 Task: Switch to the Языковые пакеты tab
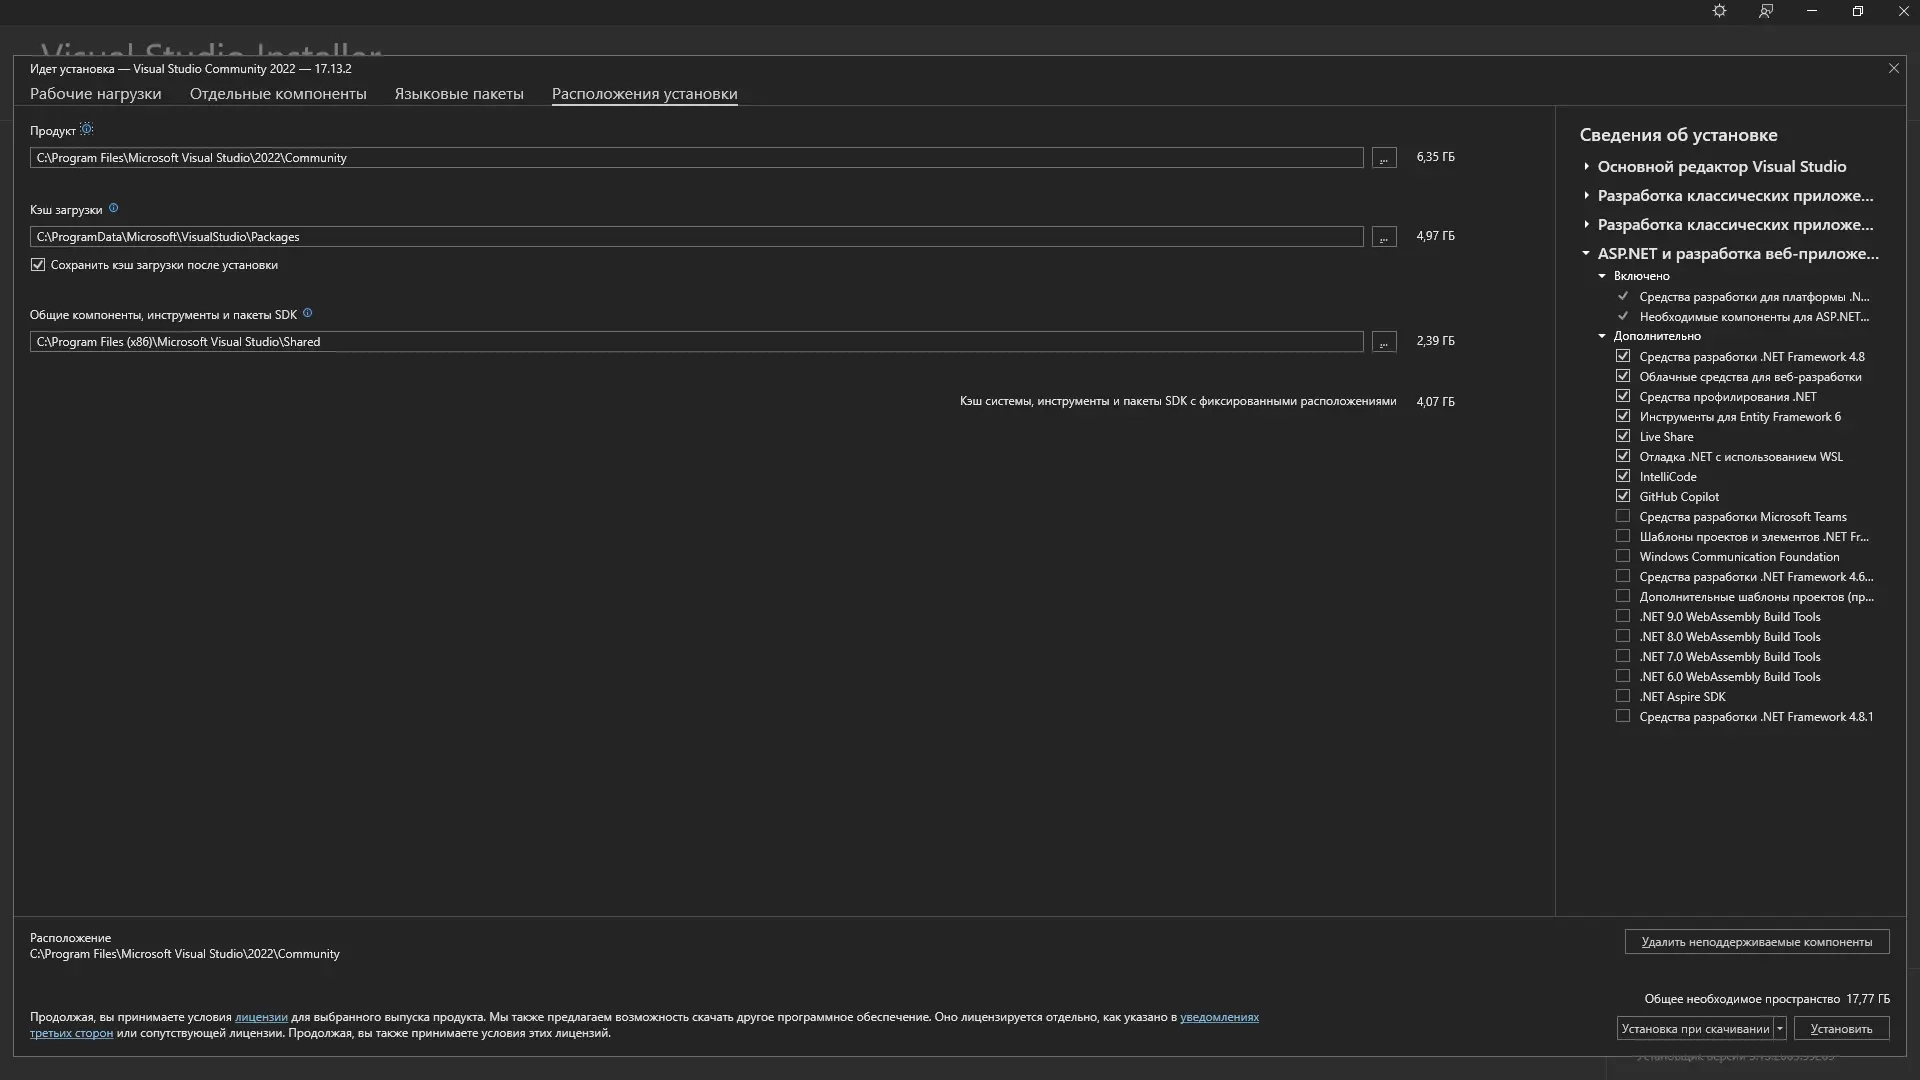(x=459, y=94)
